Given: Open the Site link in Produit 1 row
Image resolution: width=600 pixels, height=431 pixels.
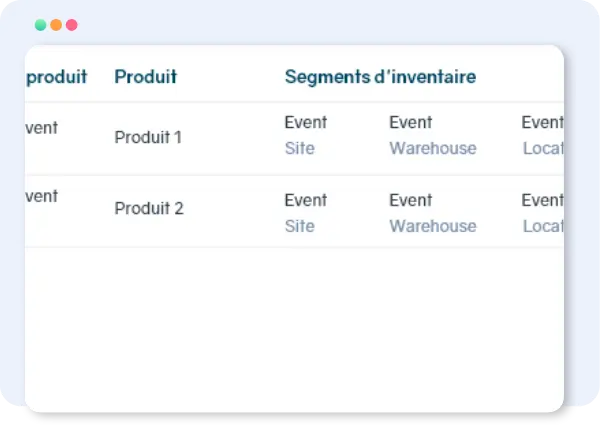Looking at the screenshot, I should (299, 149).
